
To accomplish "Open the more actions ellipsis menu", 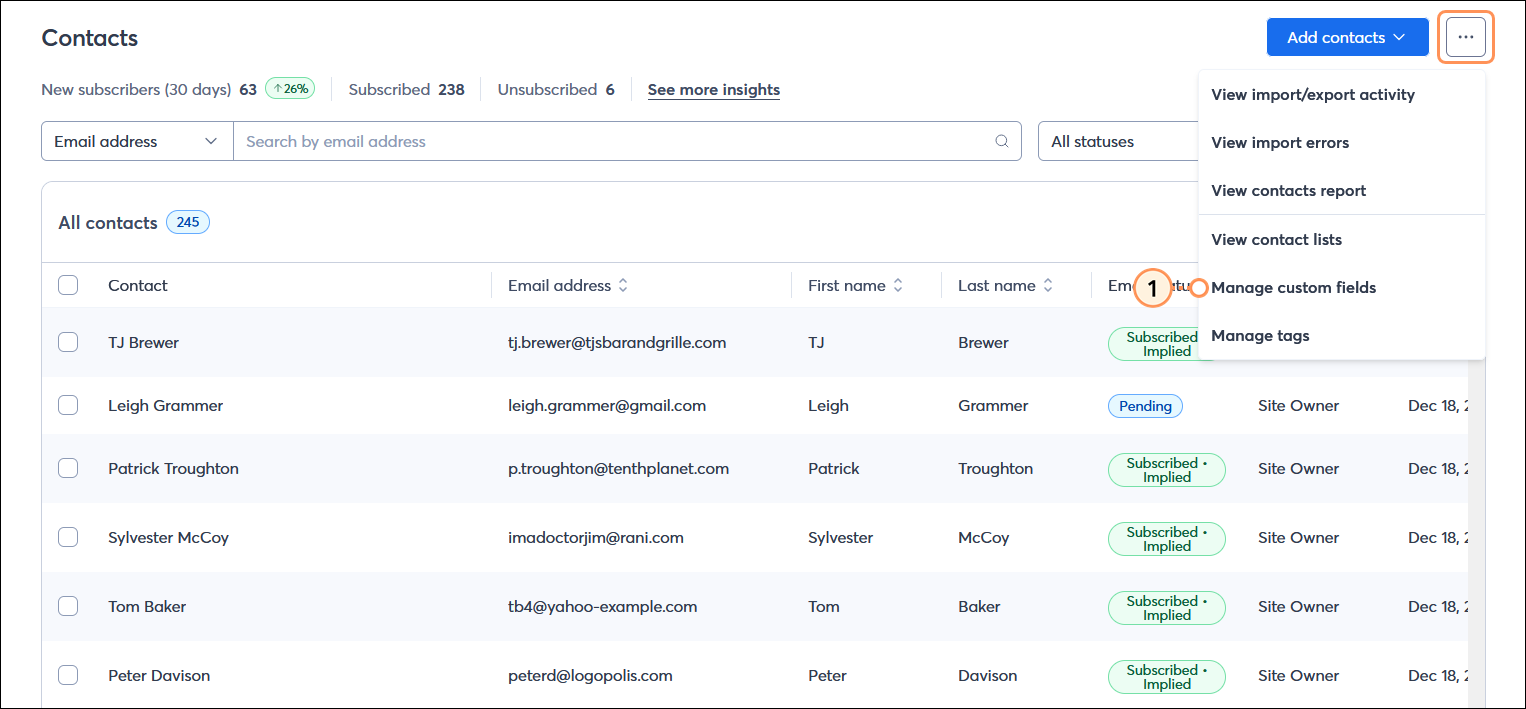I will coord(1465,36).
